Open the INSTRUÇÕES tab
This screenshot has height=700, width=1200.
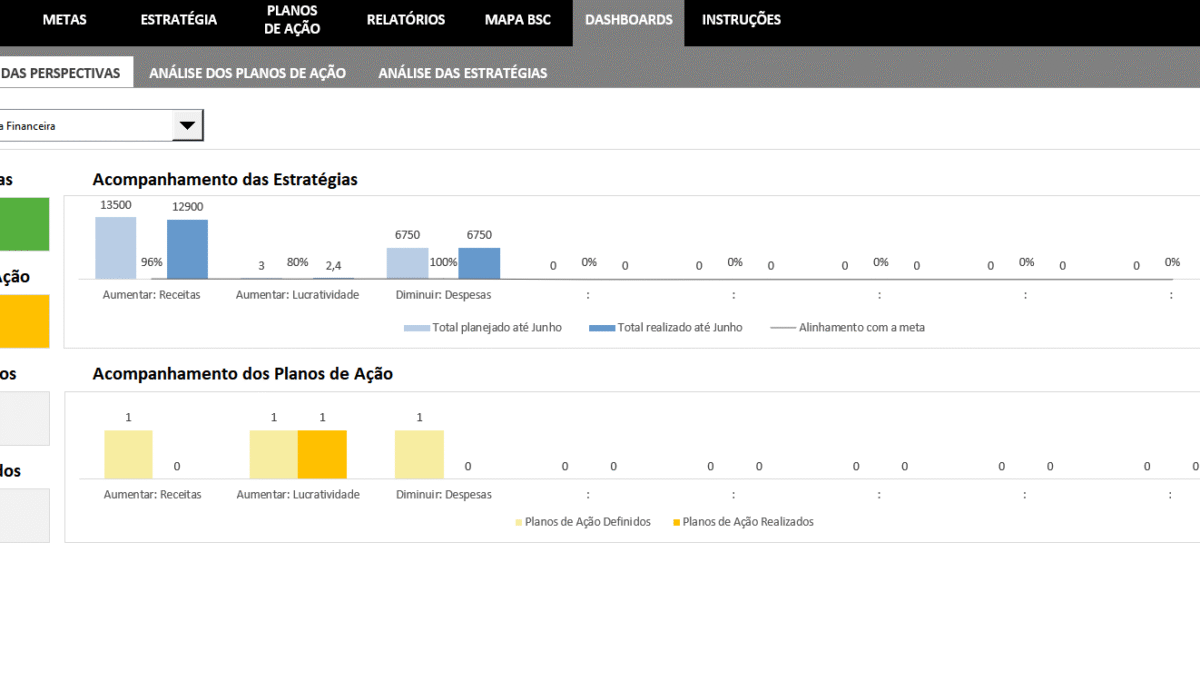(x=741, y=20)
